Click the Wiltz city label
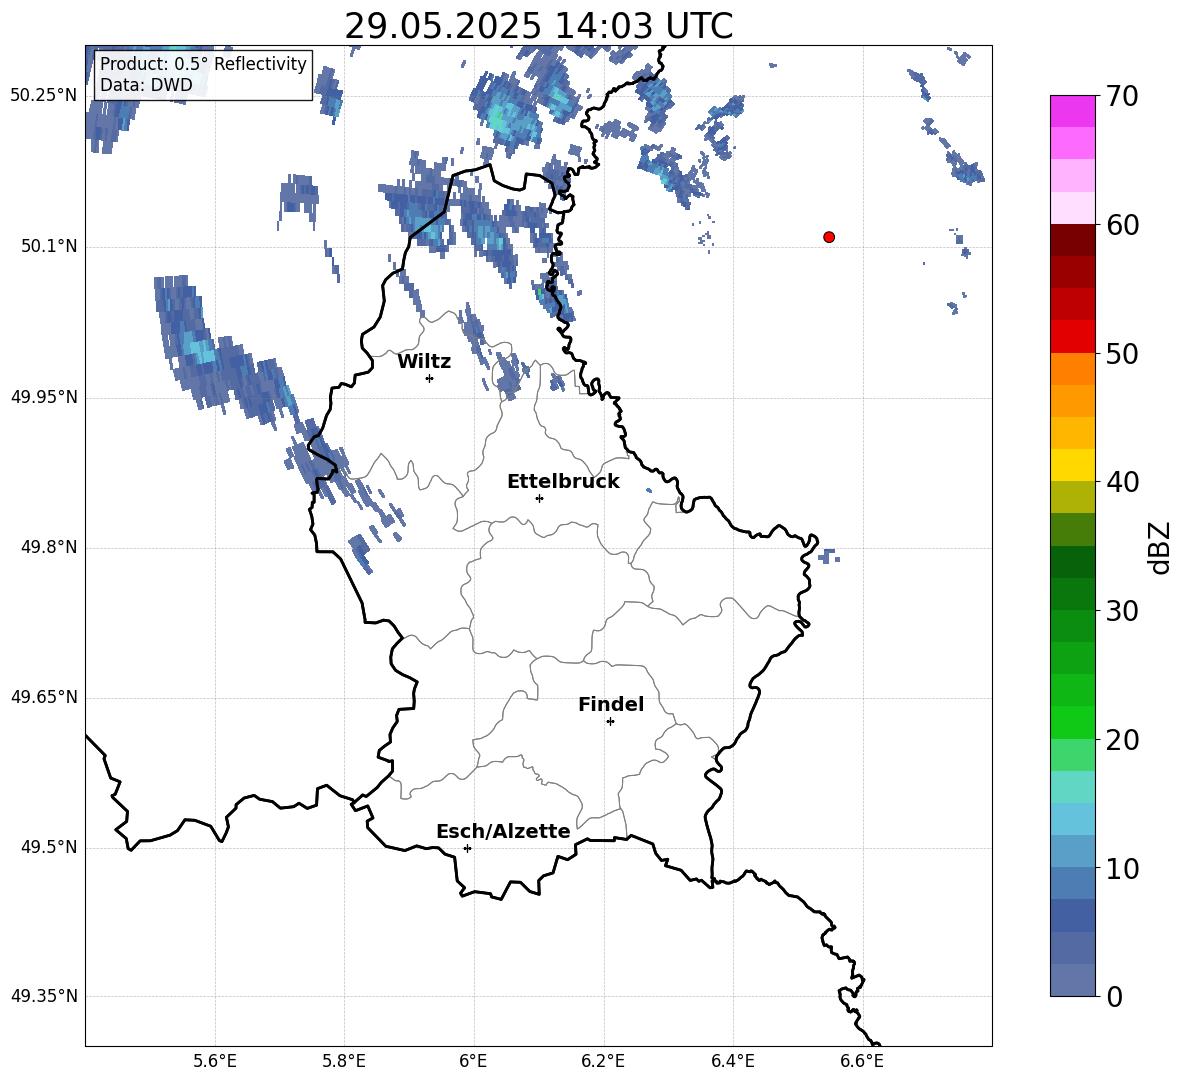 pos(424,362)
